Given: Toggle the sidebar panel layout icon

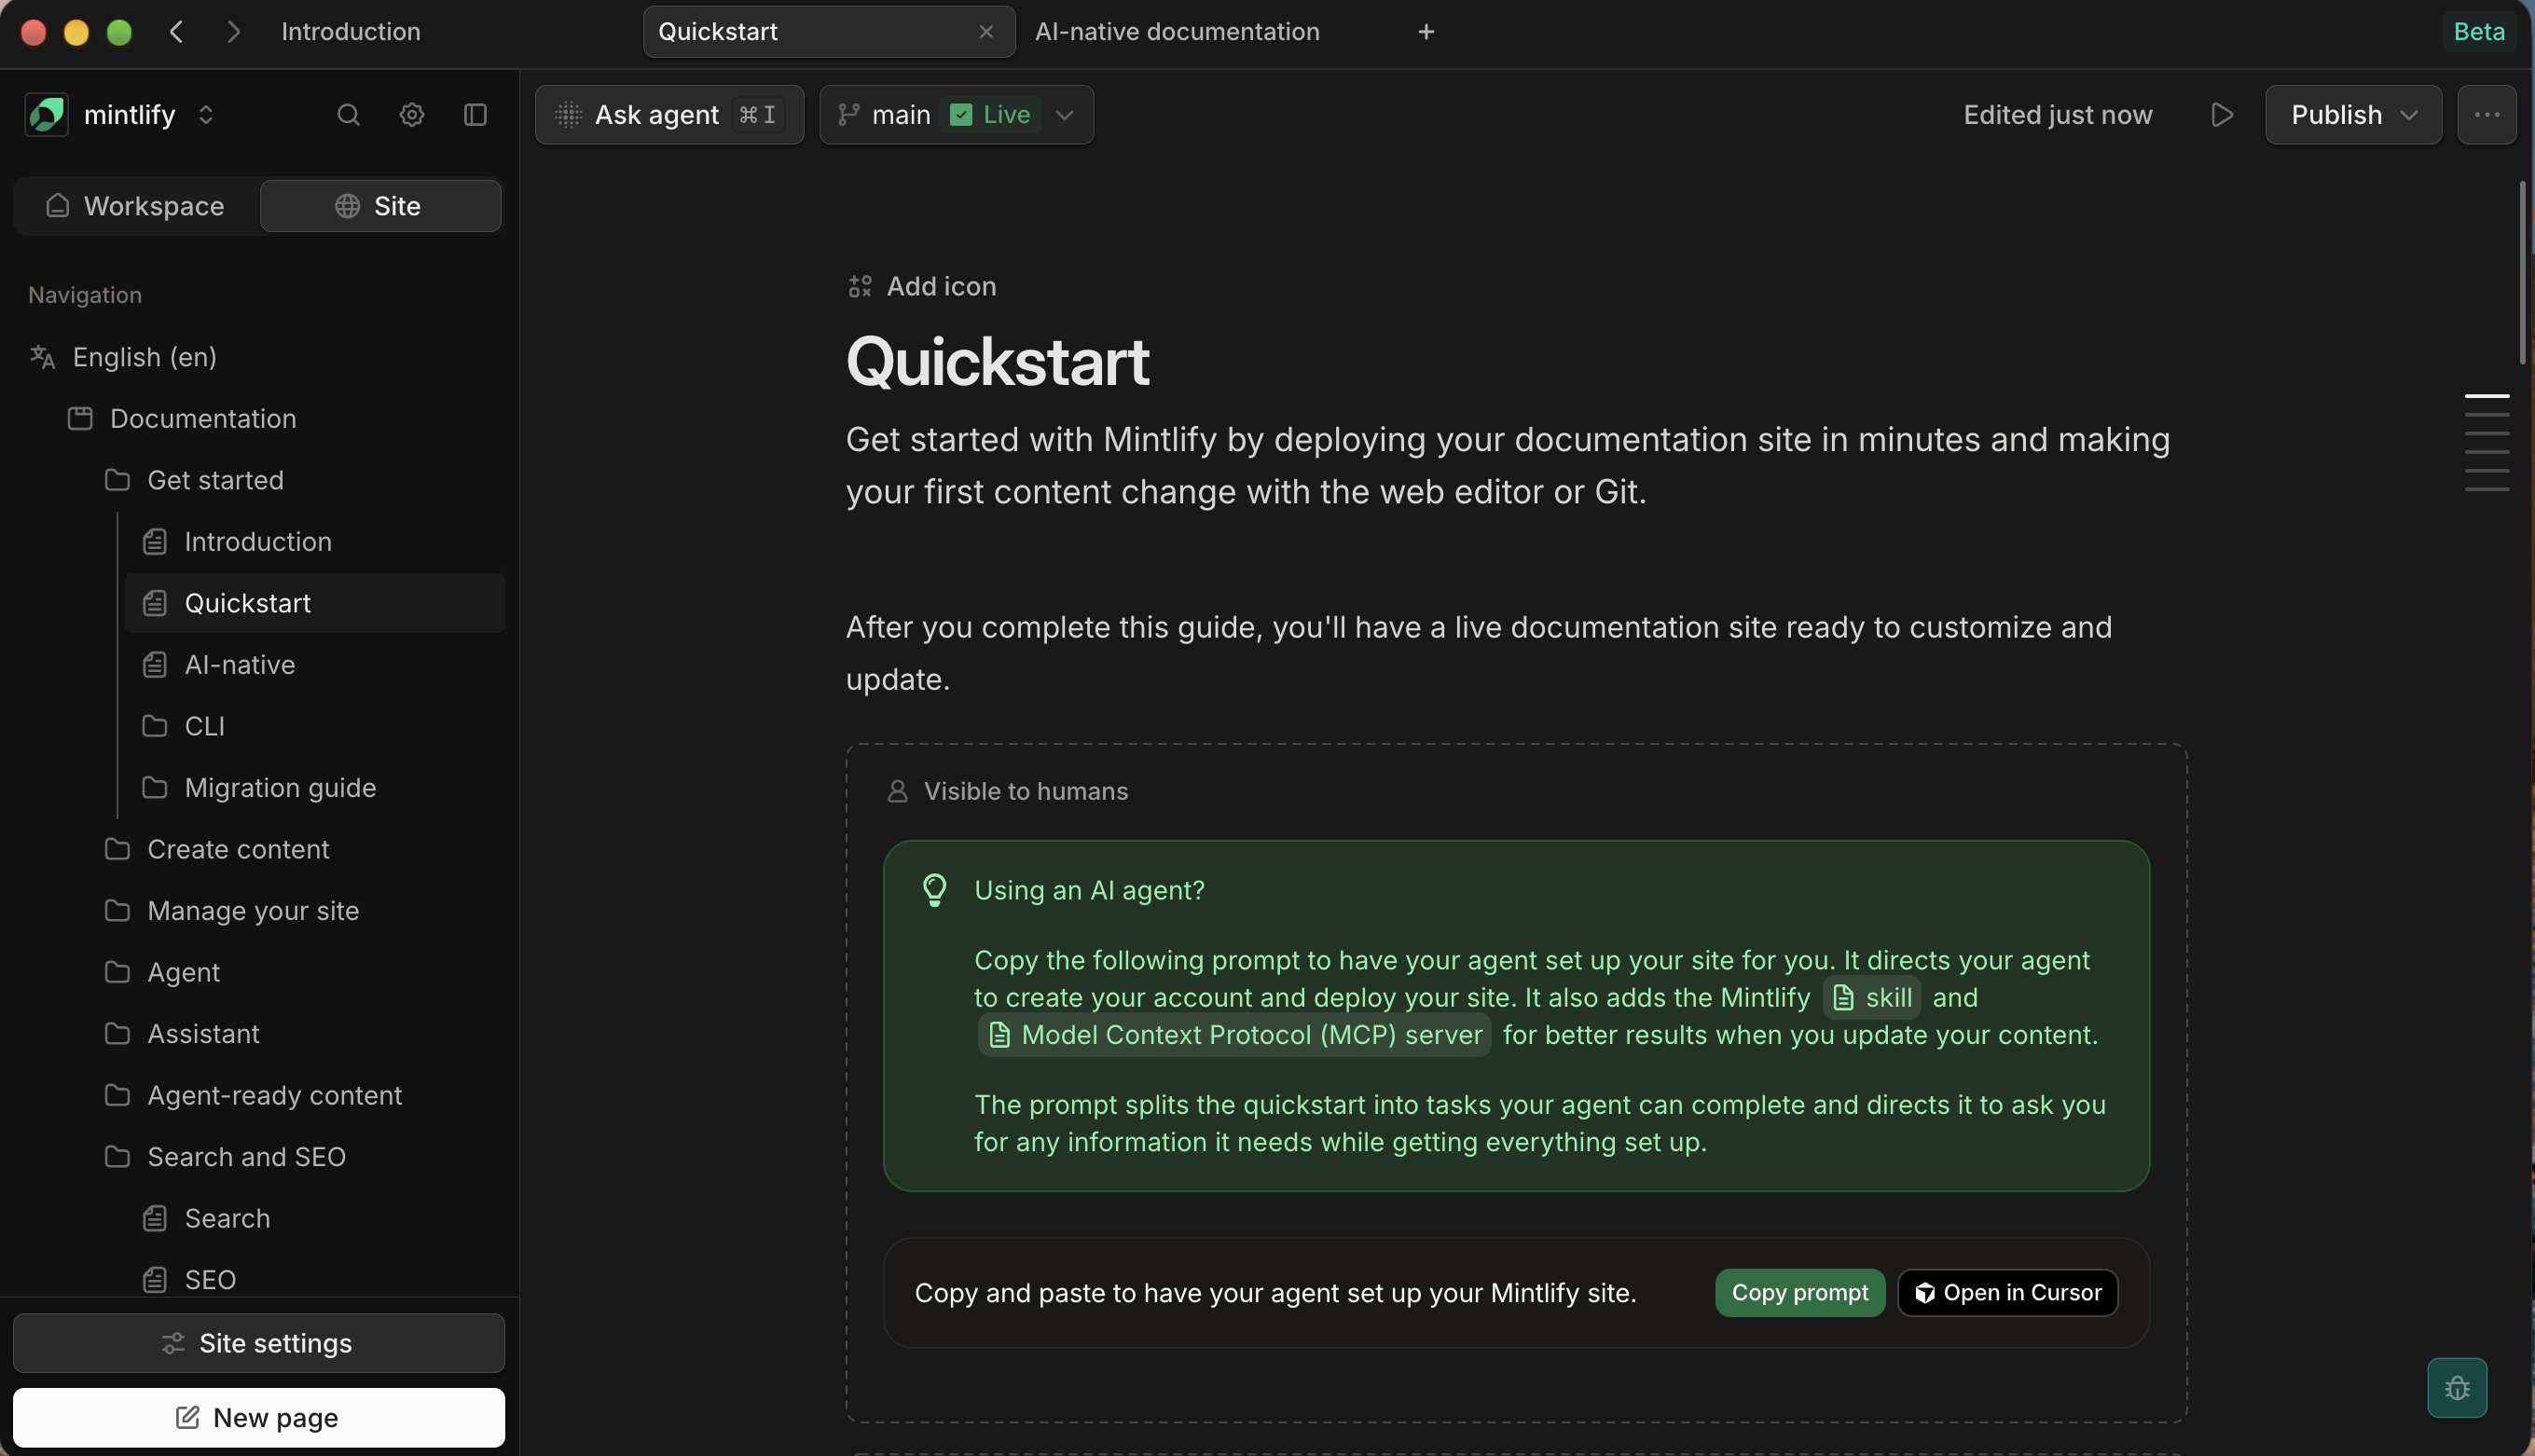Looking at the screenshot, I should [476, 115].
